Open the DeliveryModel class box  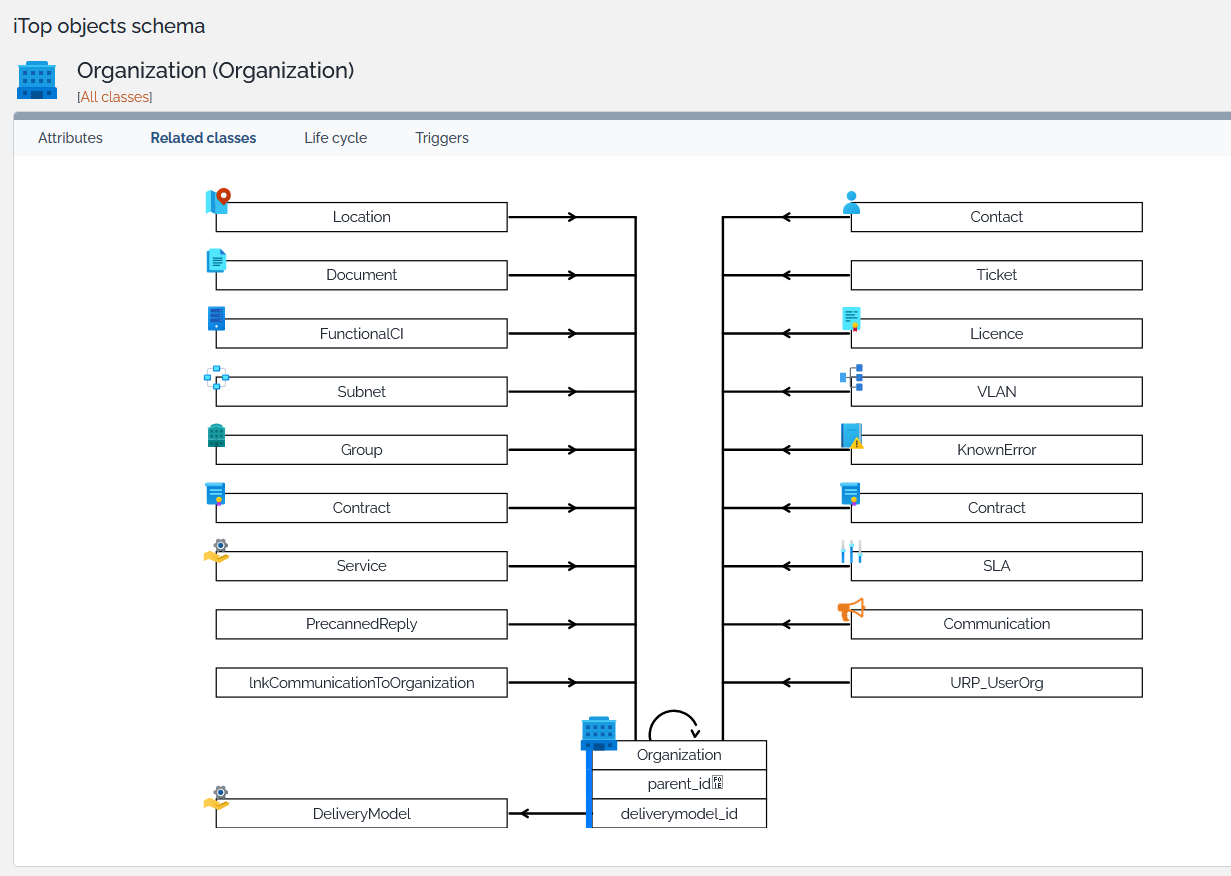(x=361, y=814)
